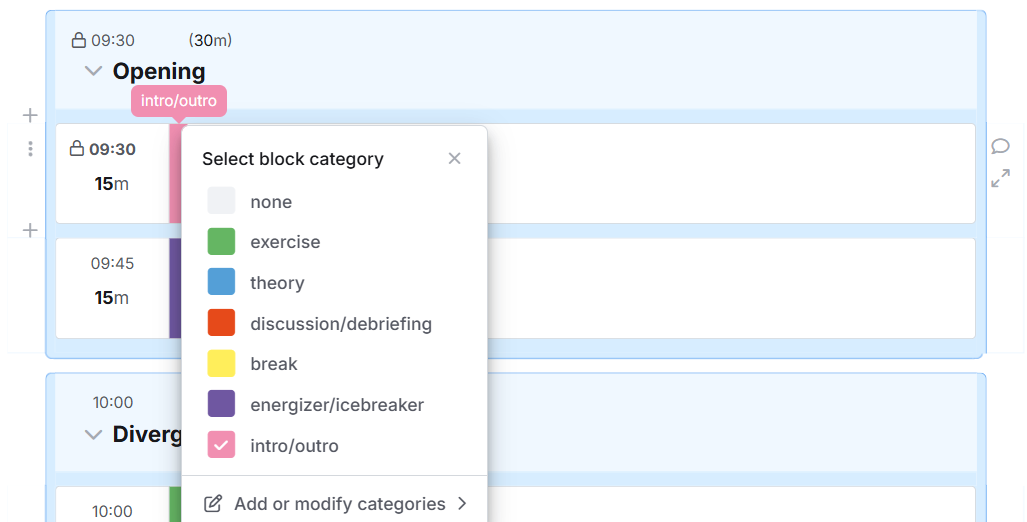This screenshot has width=1027, height=522.
Task: Select the 'break' category label
Action: pos(274,364)
